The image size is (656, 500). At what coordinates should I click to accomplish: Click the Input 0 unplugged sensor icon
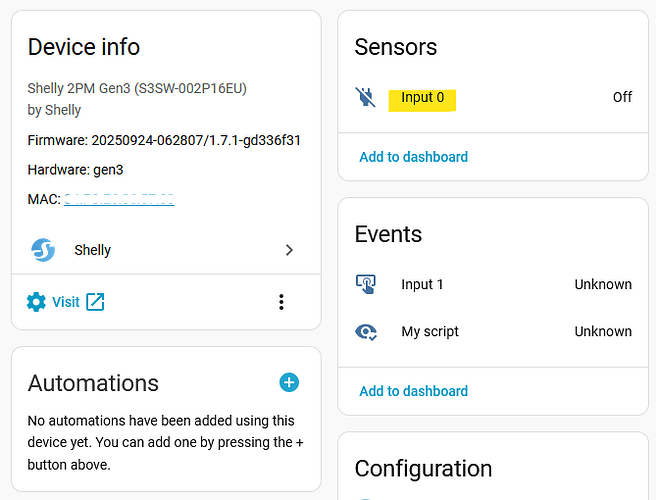click(365, 97)
